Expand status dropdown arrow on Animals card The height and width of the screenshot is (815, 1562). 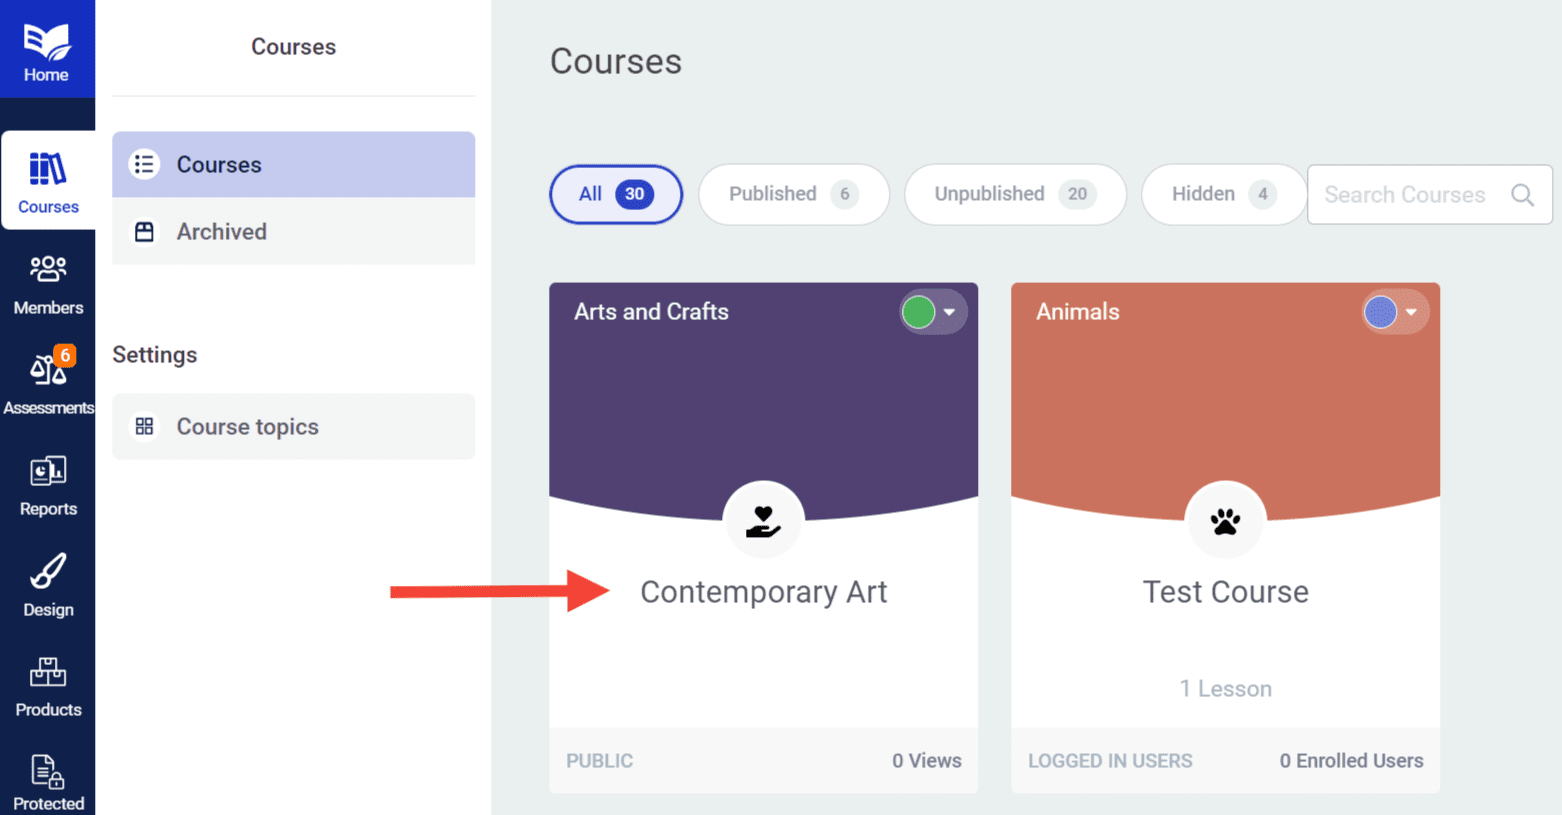click(1411, 312)
